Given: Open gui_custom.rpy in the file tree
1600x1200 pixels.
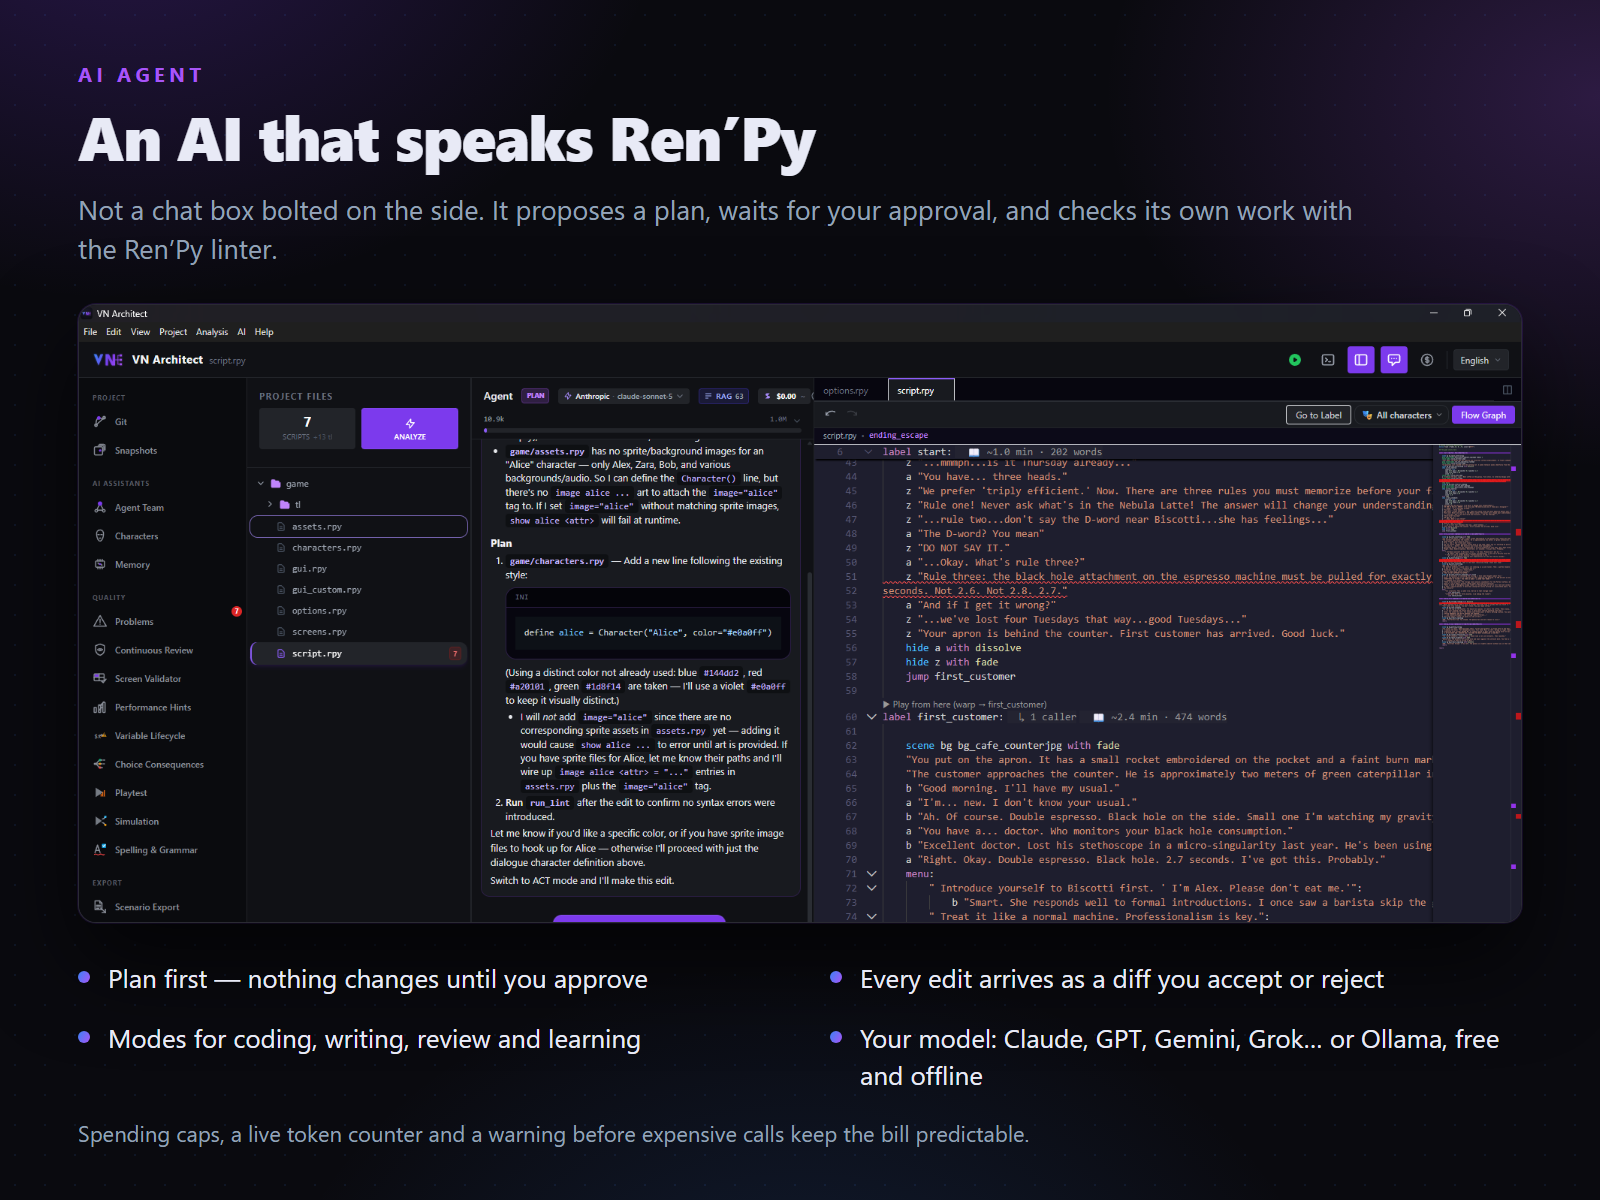Looking at the screenshot, I should coord(358,590).
